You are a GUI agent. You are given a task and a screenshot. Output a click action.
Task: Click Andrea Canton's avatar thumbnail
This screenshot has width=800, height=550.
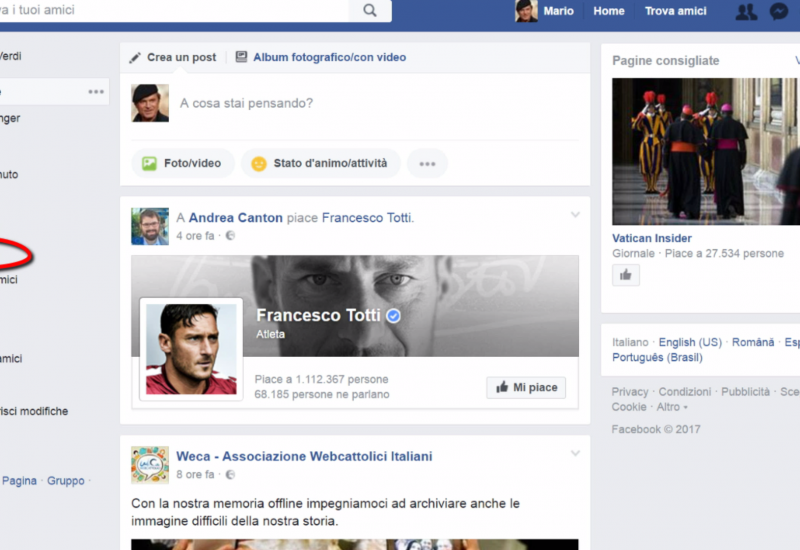[x=150, y=226]
